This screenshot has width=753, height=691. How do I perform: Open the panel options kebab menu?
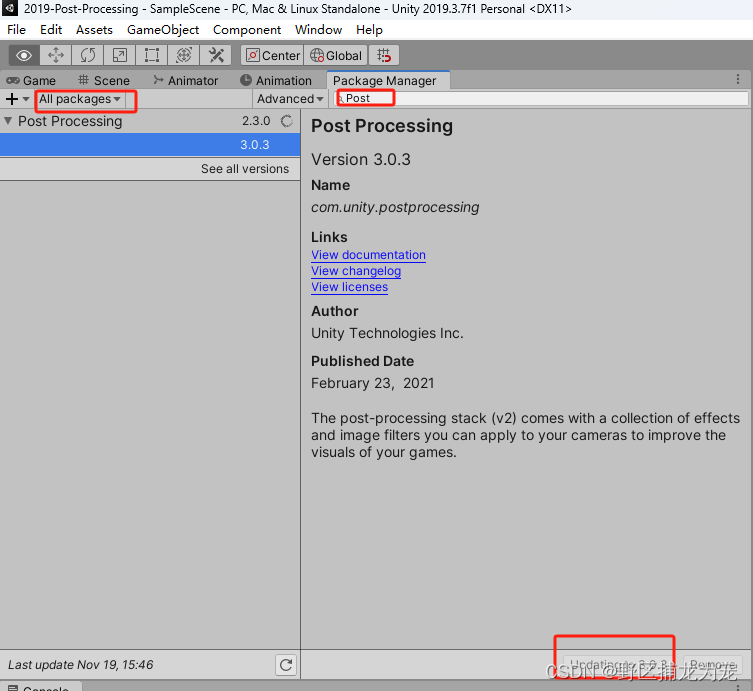tap(738, 79)
